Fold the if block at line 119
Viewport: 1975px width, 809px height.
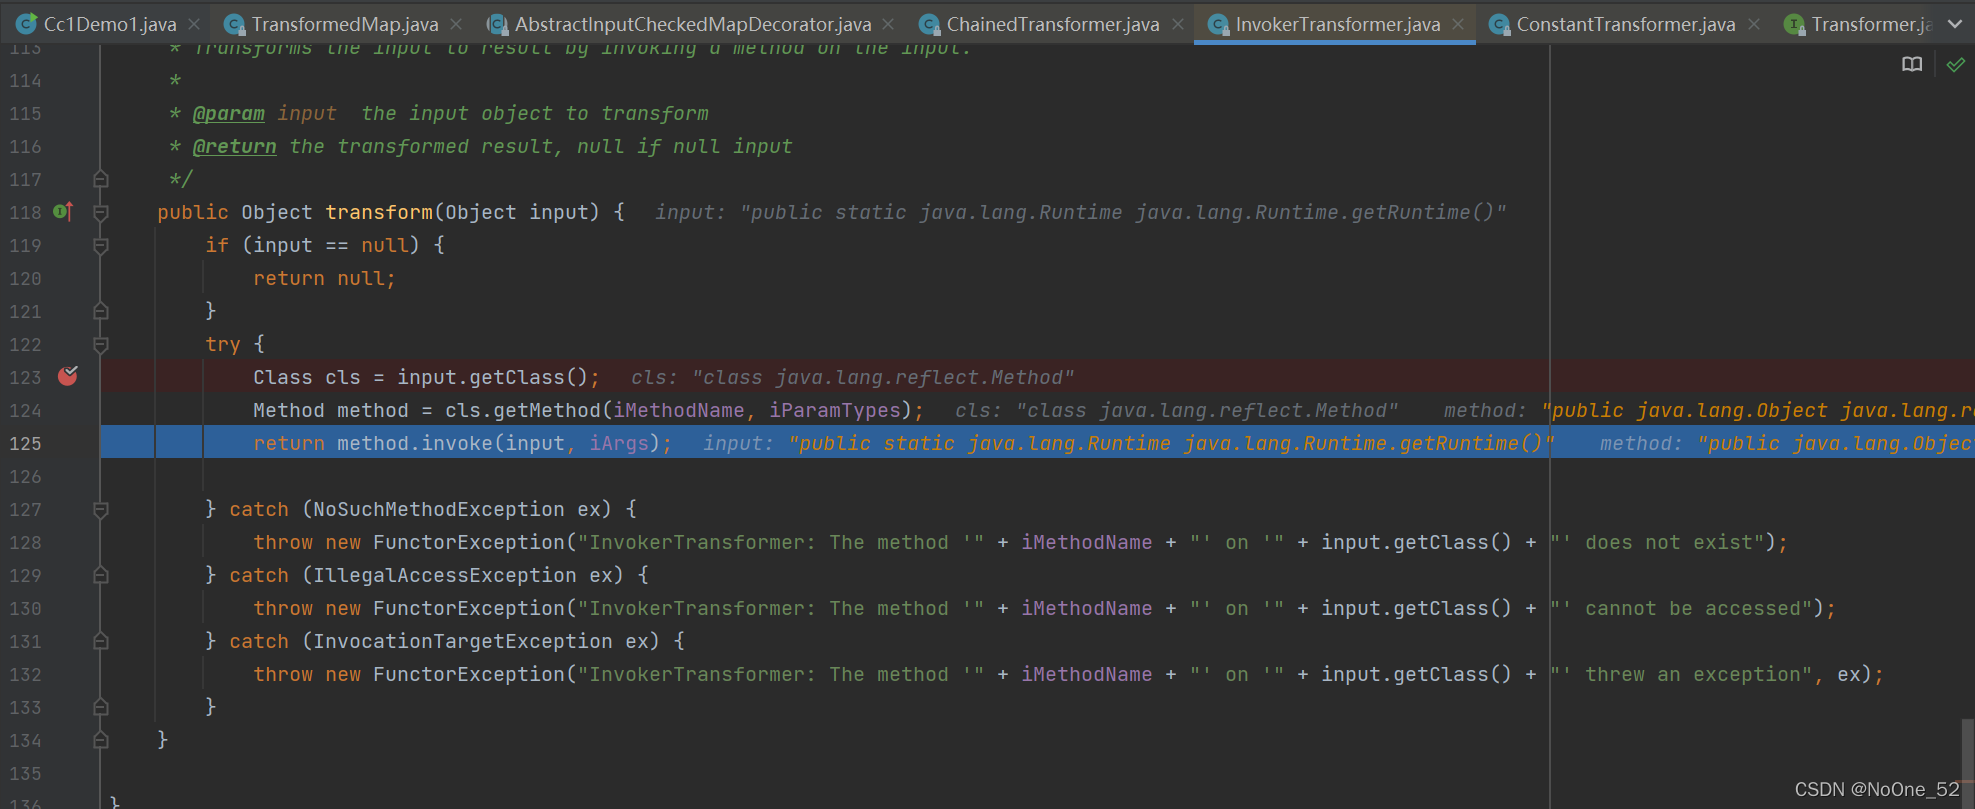pos(101,245)
